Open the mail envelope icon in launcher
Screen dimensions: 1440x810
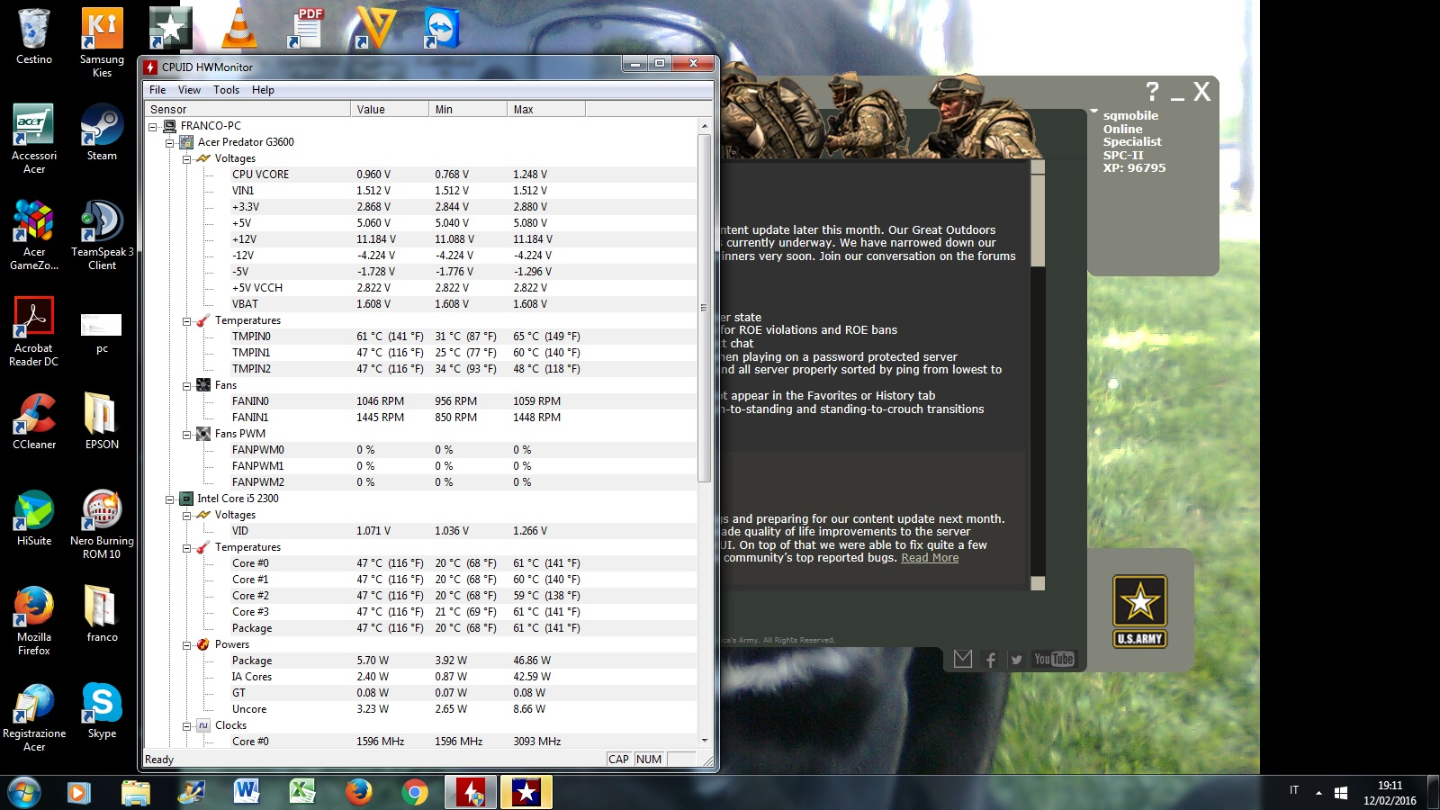pos(962,659)
